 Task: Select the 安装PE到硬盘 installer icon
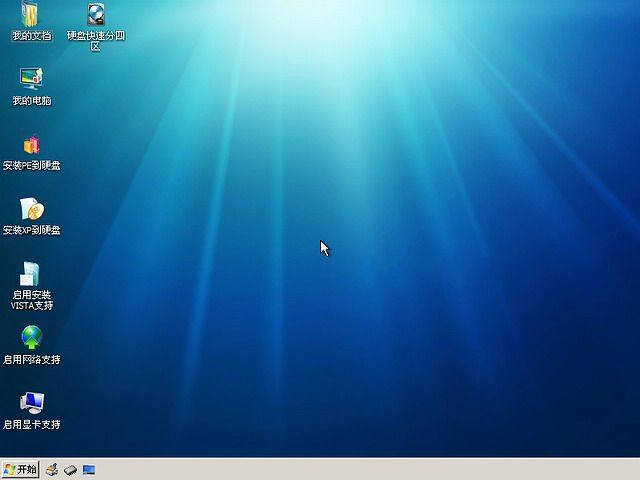point(31,144)
